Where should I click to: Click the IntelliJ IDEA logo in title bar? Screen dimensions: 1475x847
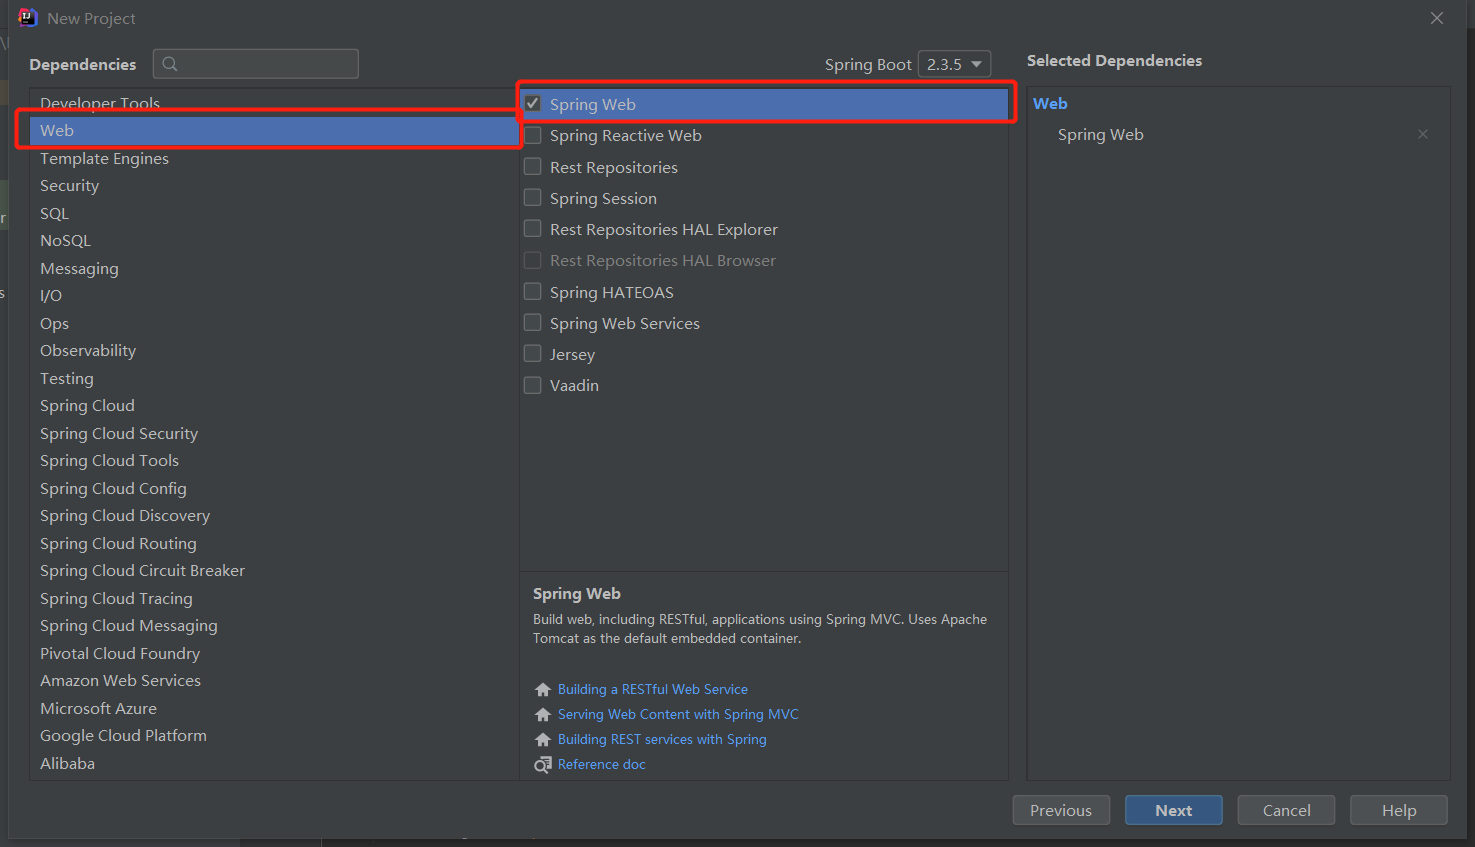click(28, 18)
